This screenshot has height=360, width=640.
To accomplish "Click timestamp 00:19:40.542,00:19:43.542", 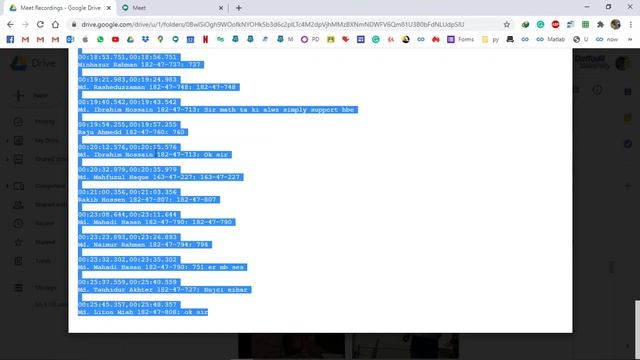I will 127,102.
